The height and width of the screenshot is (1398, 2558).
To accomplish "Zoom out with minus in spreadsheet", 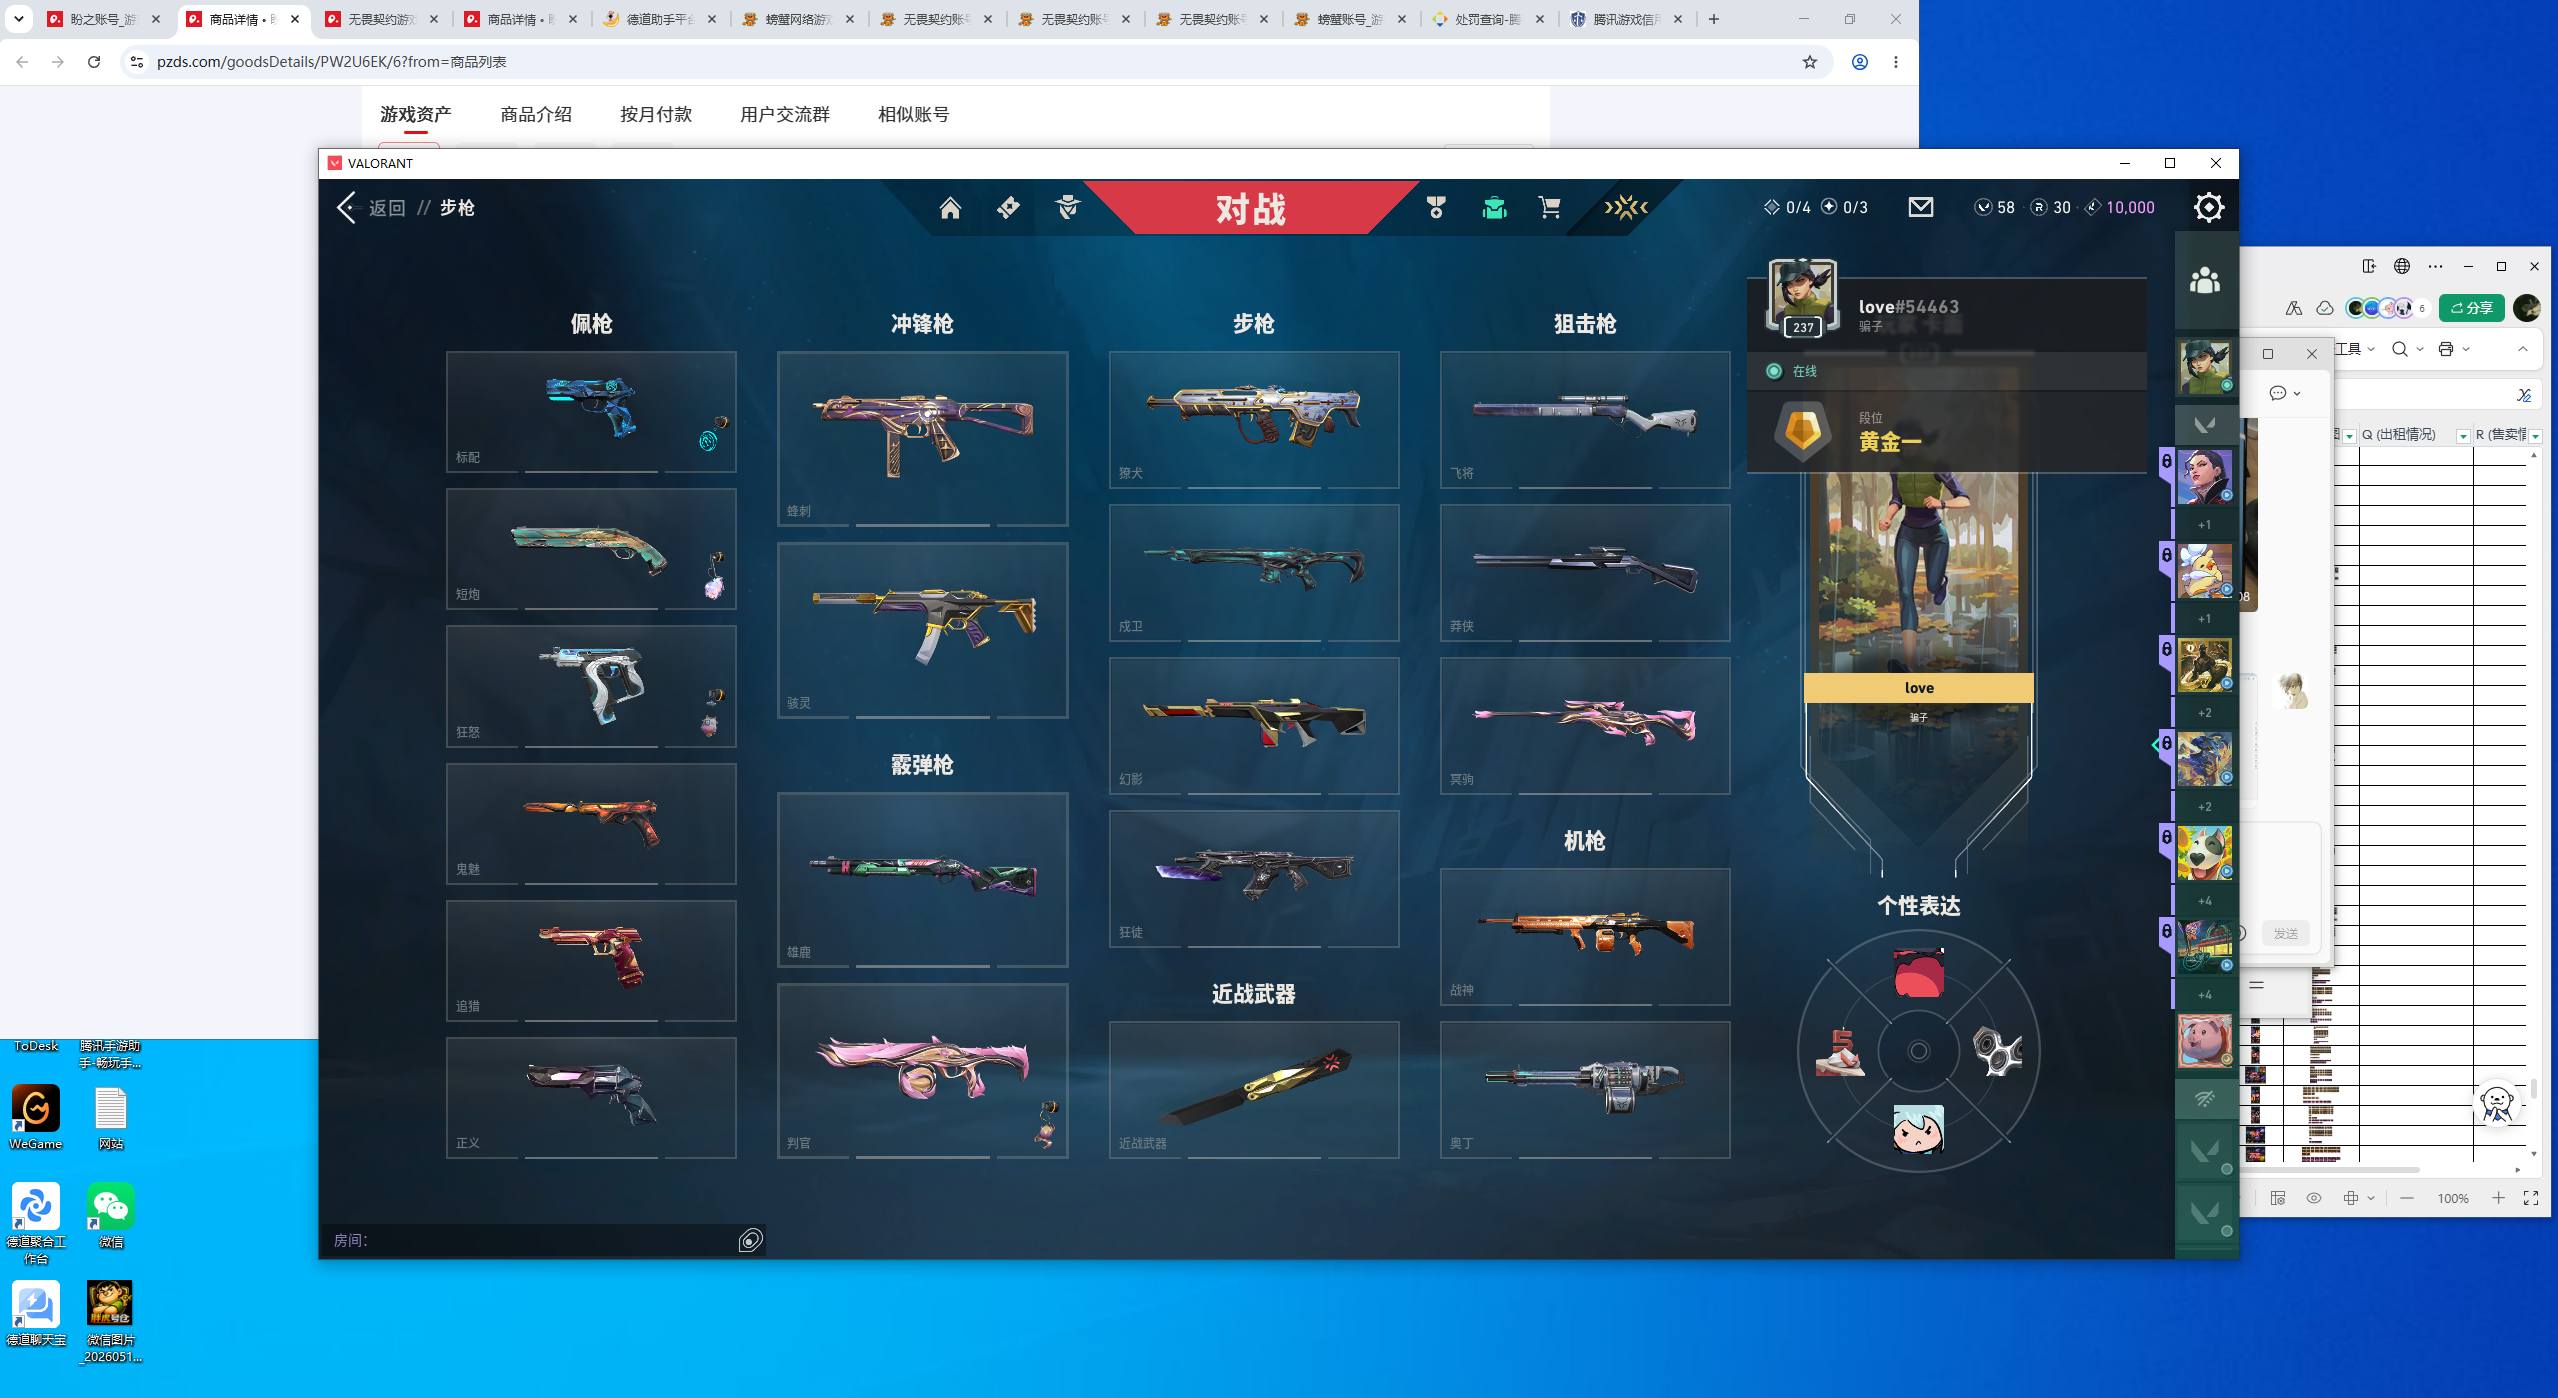I will click(2406, 1198).
